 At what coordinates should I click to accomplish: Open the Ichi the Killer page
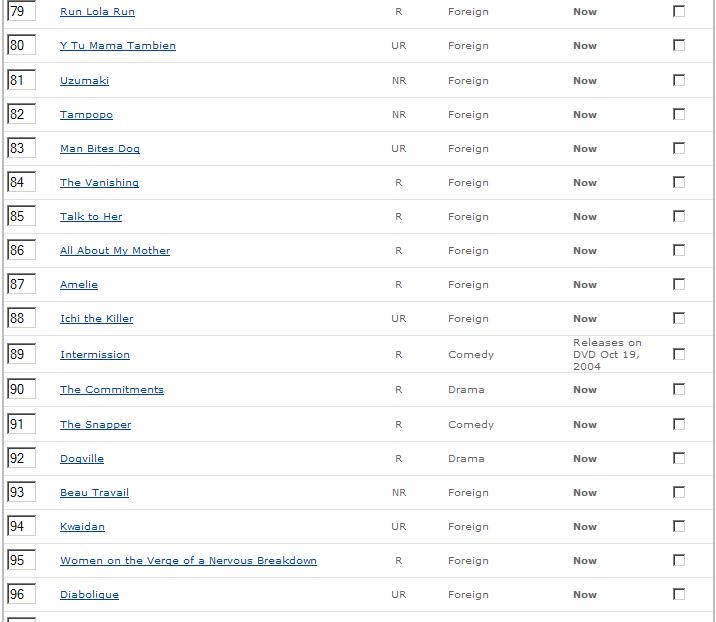(96, 319)
